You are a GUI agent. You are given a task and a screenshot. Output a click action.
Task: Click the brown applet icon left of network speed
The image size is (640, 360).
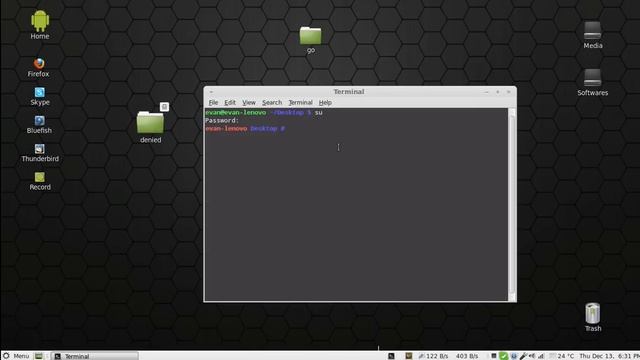pos(409,356)
